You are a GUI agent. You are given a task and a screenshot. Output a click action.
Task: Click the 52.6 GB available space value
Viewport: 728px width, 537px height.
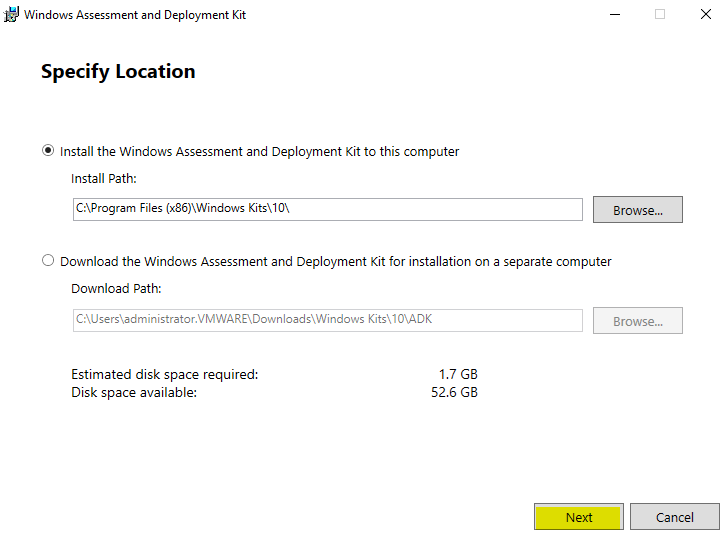[454, 392]
